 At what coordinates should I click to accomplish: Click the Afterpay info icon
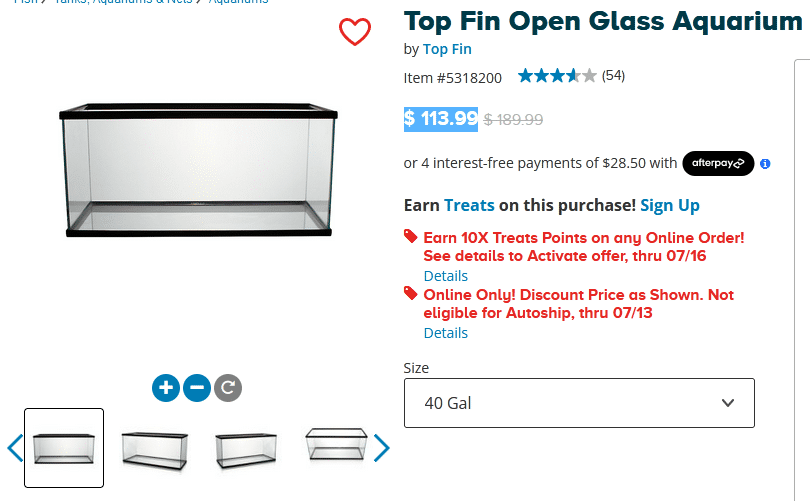(x=765, y=163)
